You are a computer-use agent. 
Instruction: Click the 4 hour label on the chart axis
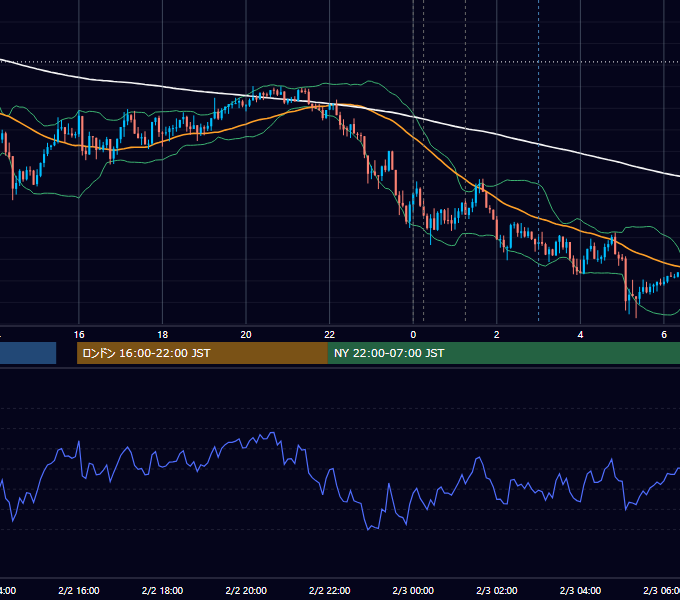(580, 335)
